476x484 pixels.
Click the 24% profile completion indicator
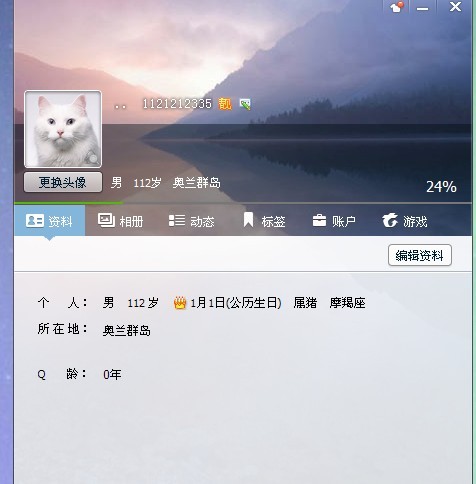point(441,187)
